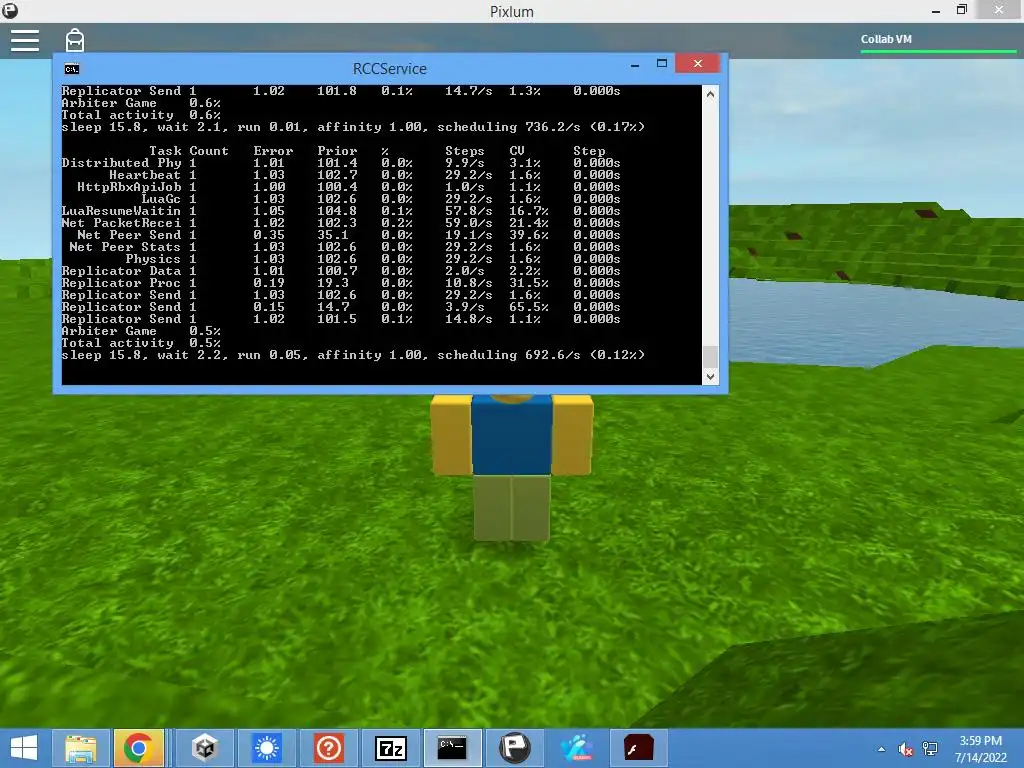Click the RCCService console scrollbar thumb
Viewport: 1024px width, 768px height.
711,357
